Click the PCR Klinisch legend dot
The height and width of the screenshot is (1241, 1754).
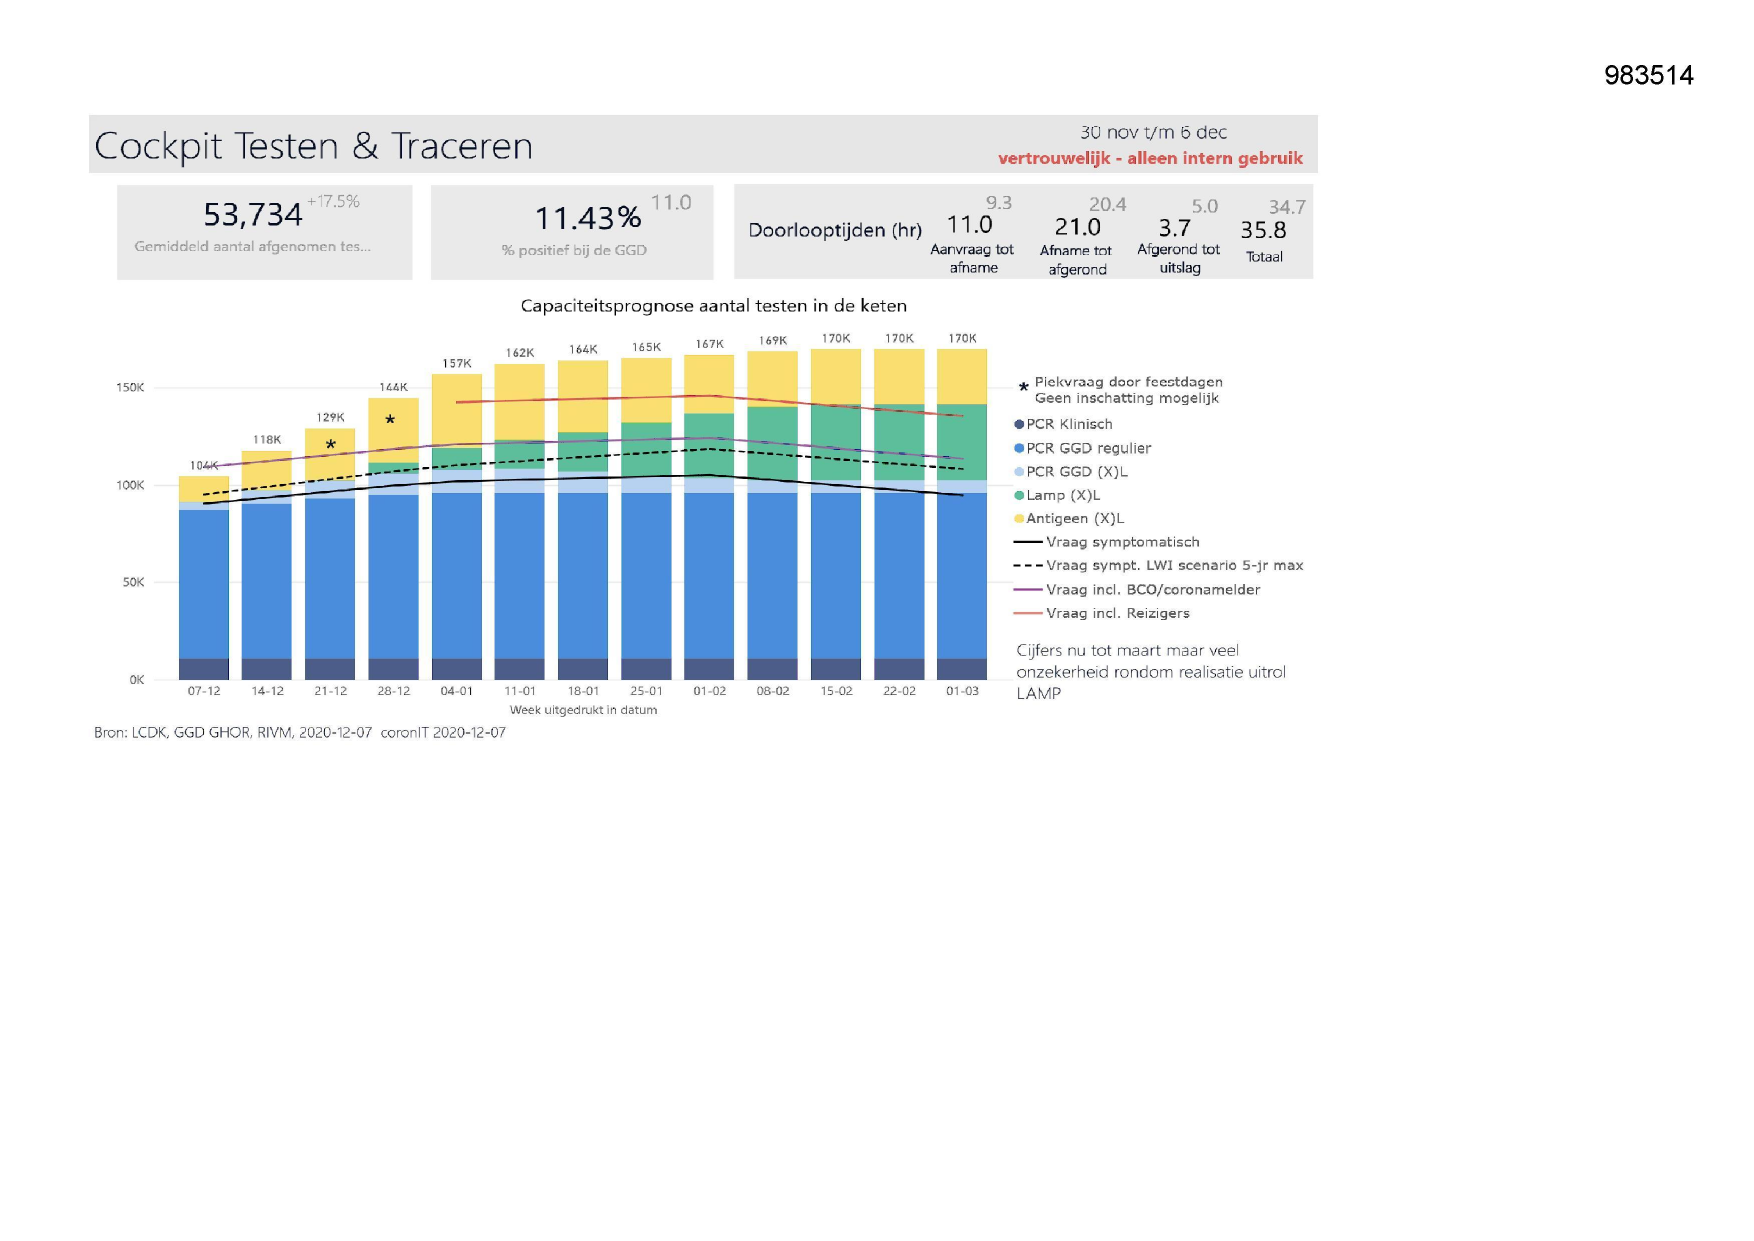pyautogui.click(x=1019, y=425)
